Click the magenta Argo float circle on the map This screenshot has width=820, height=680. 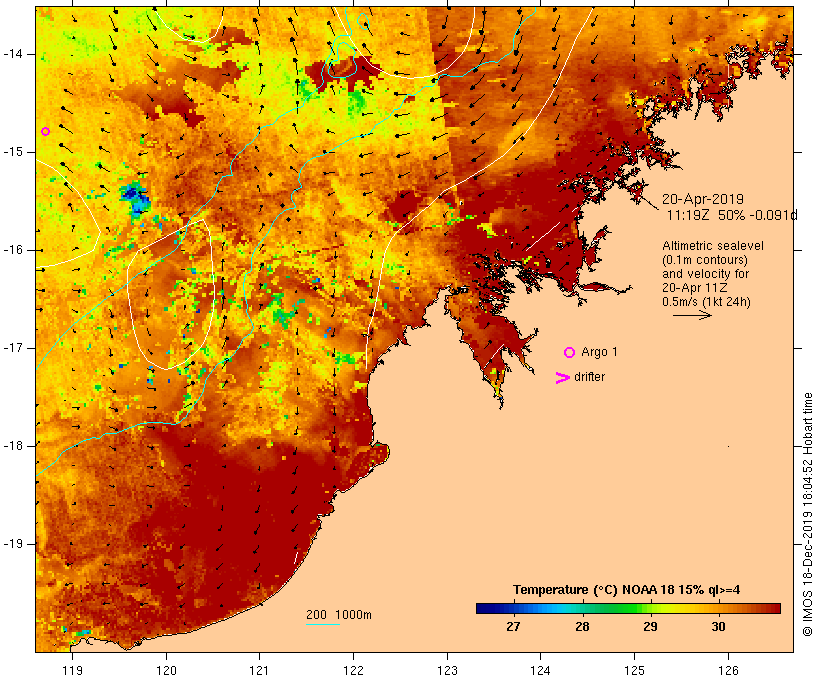tap(45, 131)
